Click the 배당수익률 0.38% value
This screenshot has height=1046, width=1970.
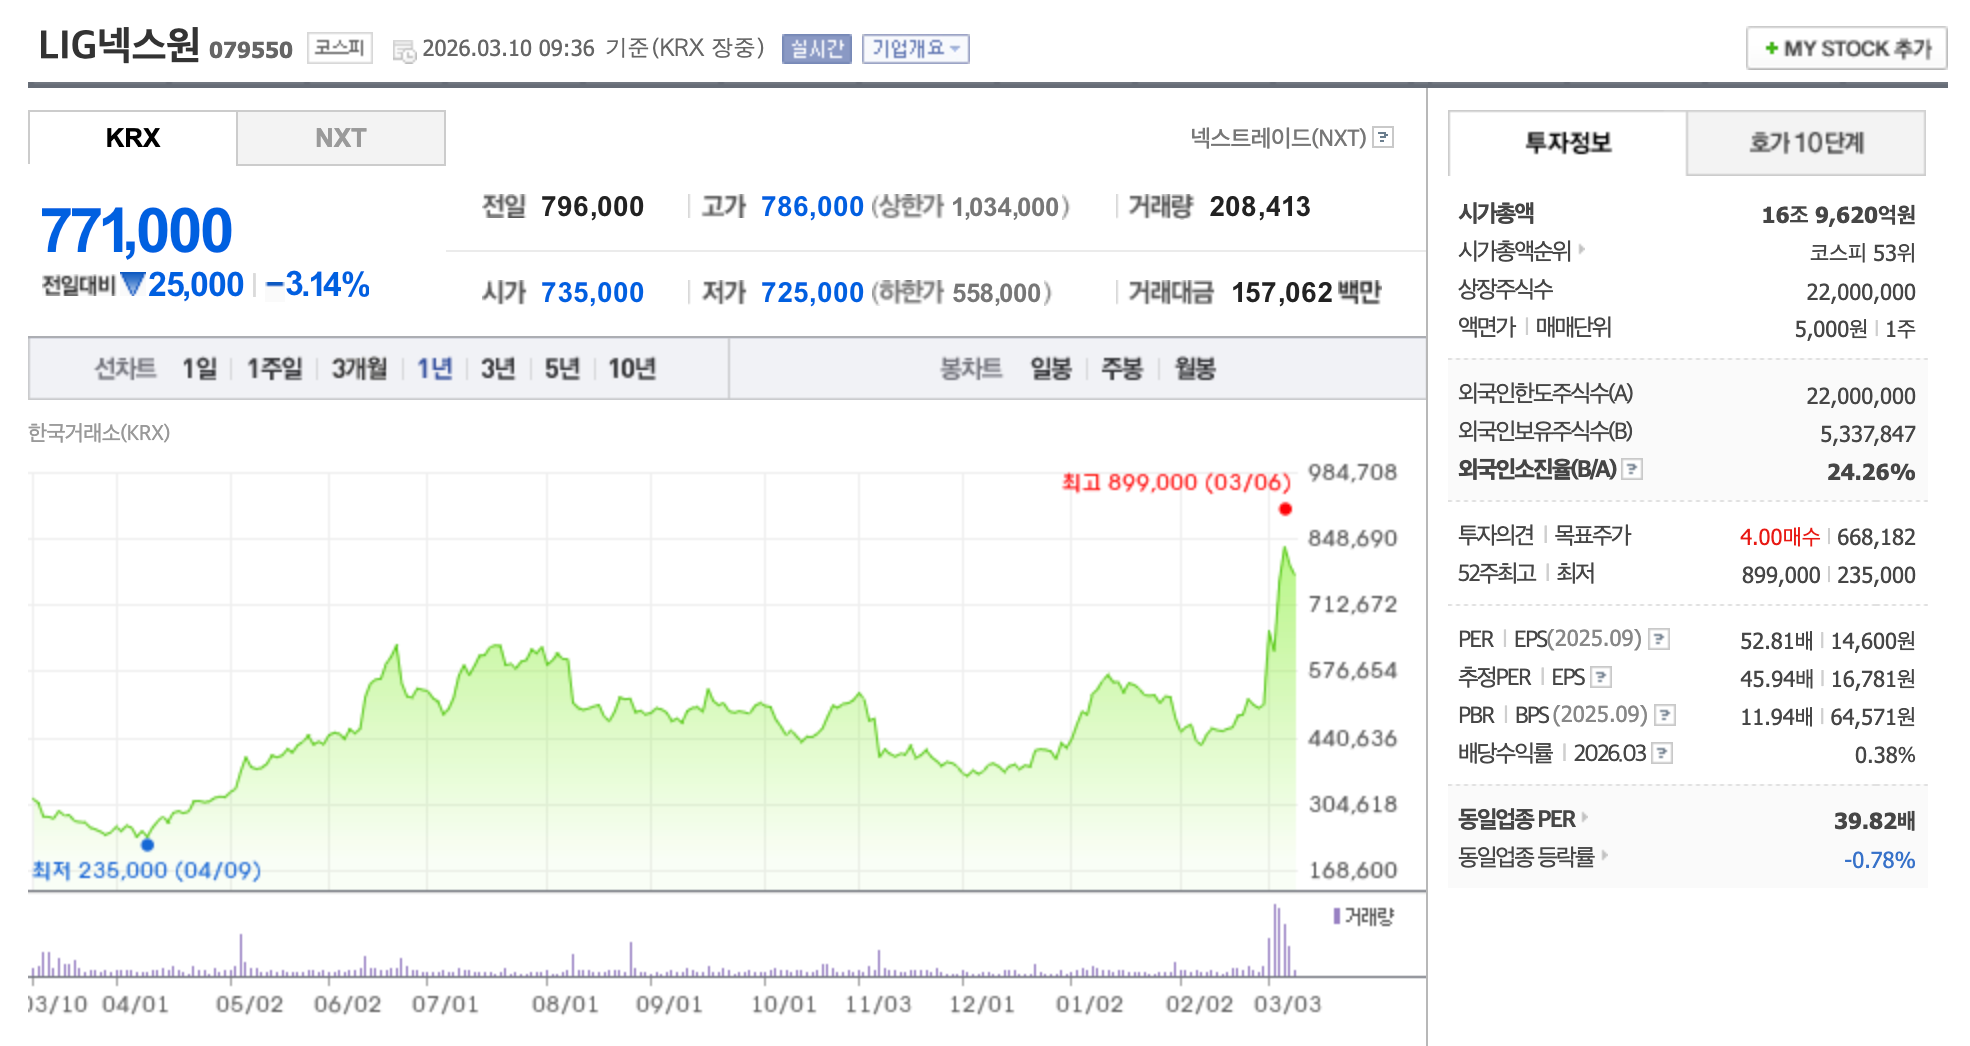(1885, 755)
